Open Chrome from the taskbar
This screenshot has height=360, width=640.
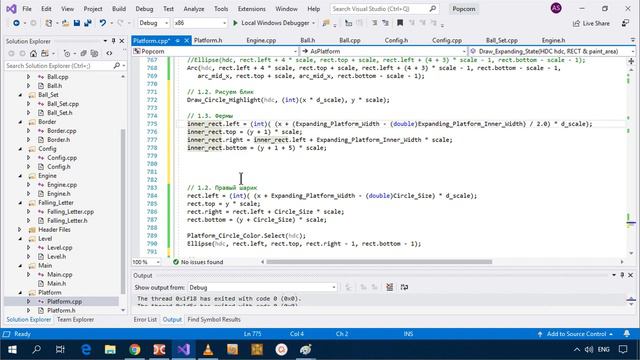(135, 350)
